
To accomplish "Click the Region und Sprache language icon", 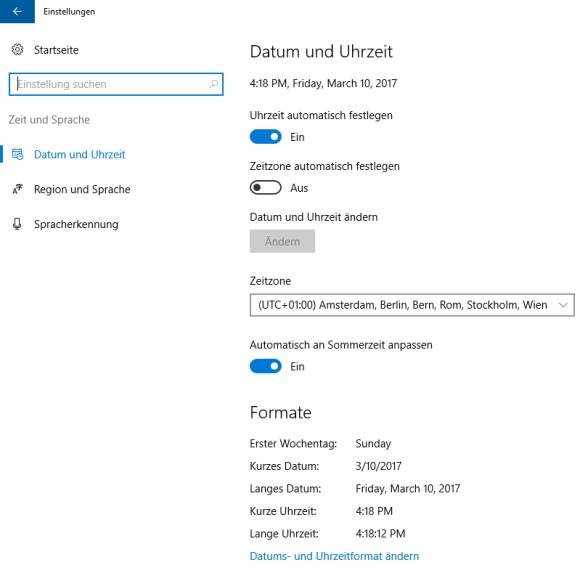I will (17, 189).
